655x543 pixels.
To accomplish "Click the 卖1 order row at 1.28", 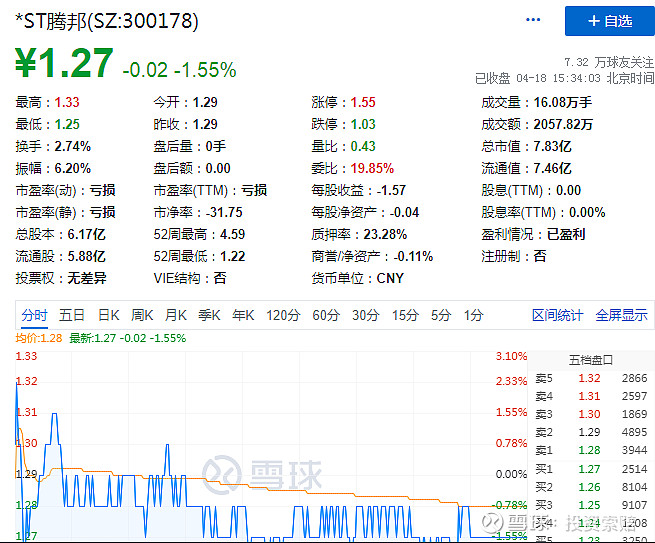I will click(591, 450).
